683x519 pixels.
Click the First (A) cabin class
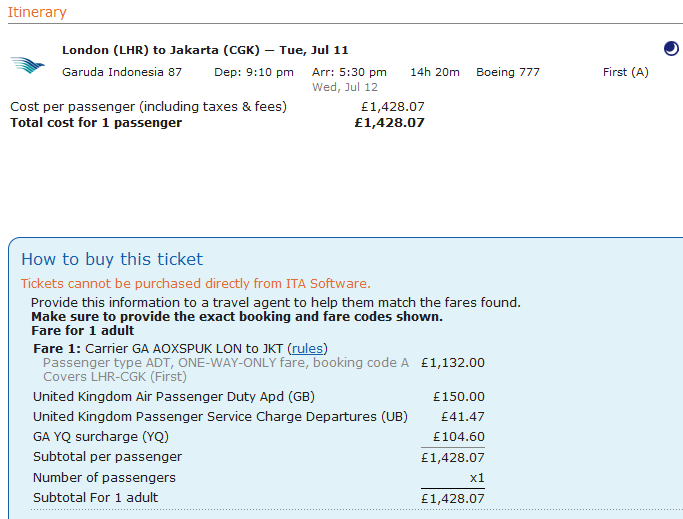pos(625,72)
